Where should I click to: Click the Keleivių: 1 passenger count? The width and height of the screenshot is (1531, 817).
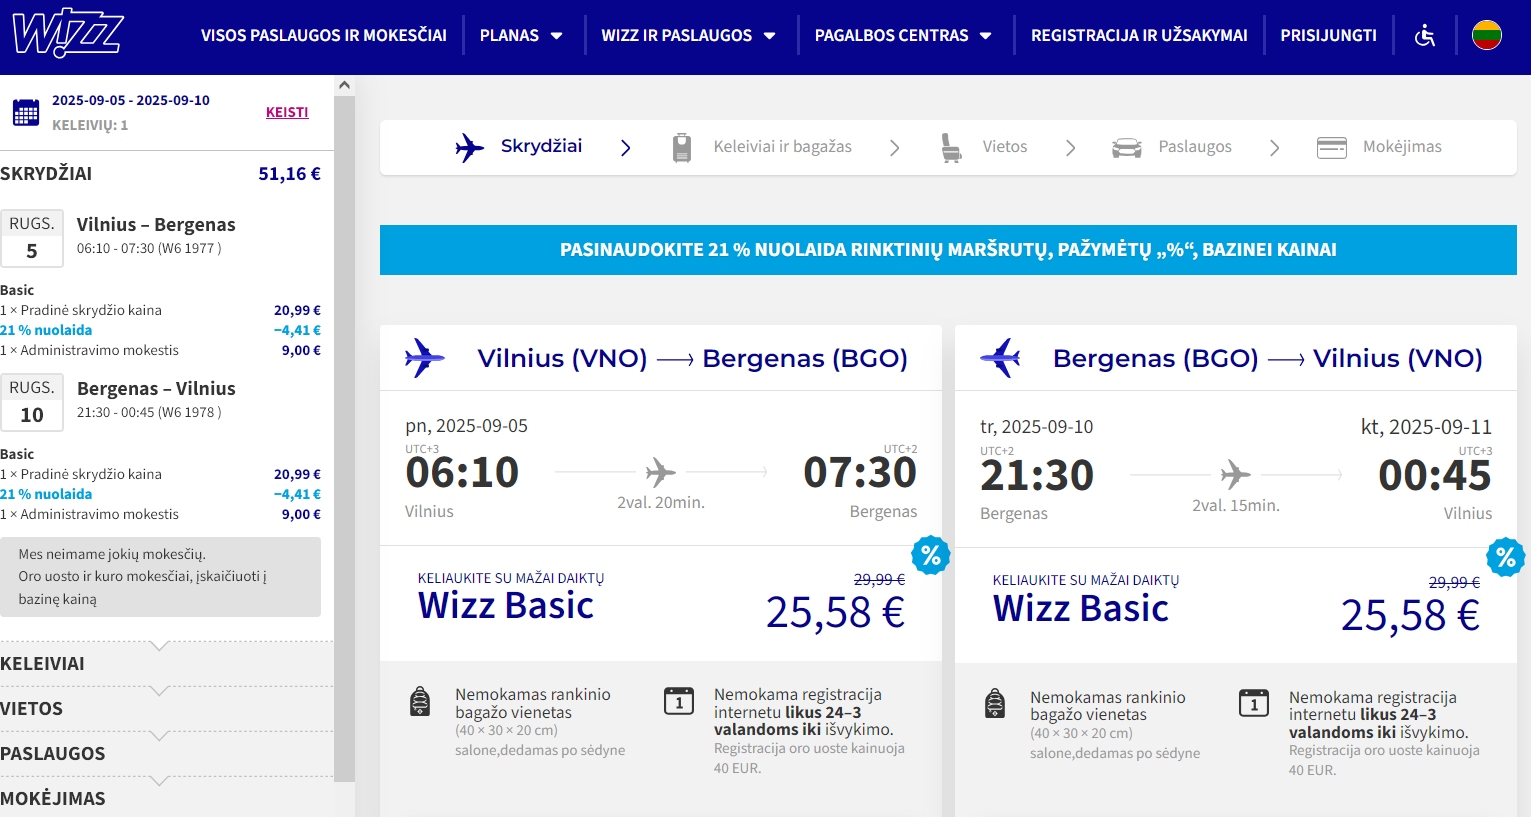[x=90, y=125]
